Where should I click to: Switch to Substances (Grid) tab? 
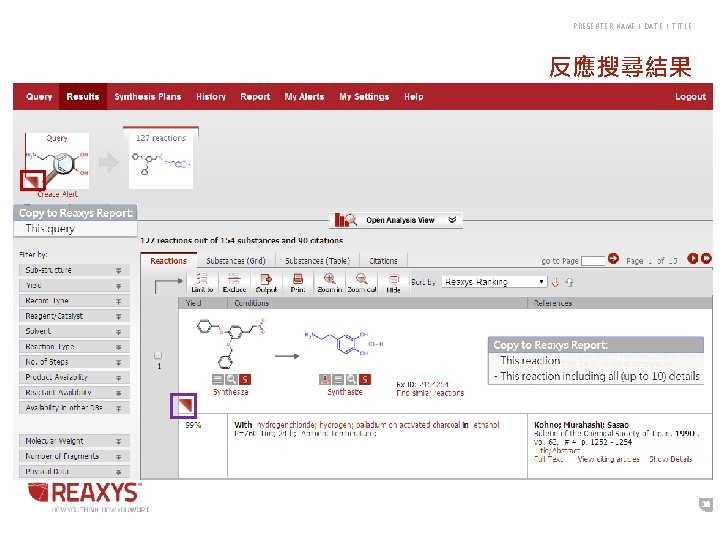236,260
